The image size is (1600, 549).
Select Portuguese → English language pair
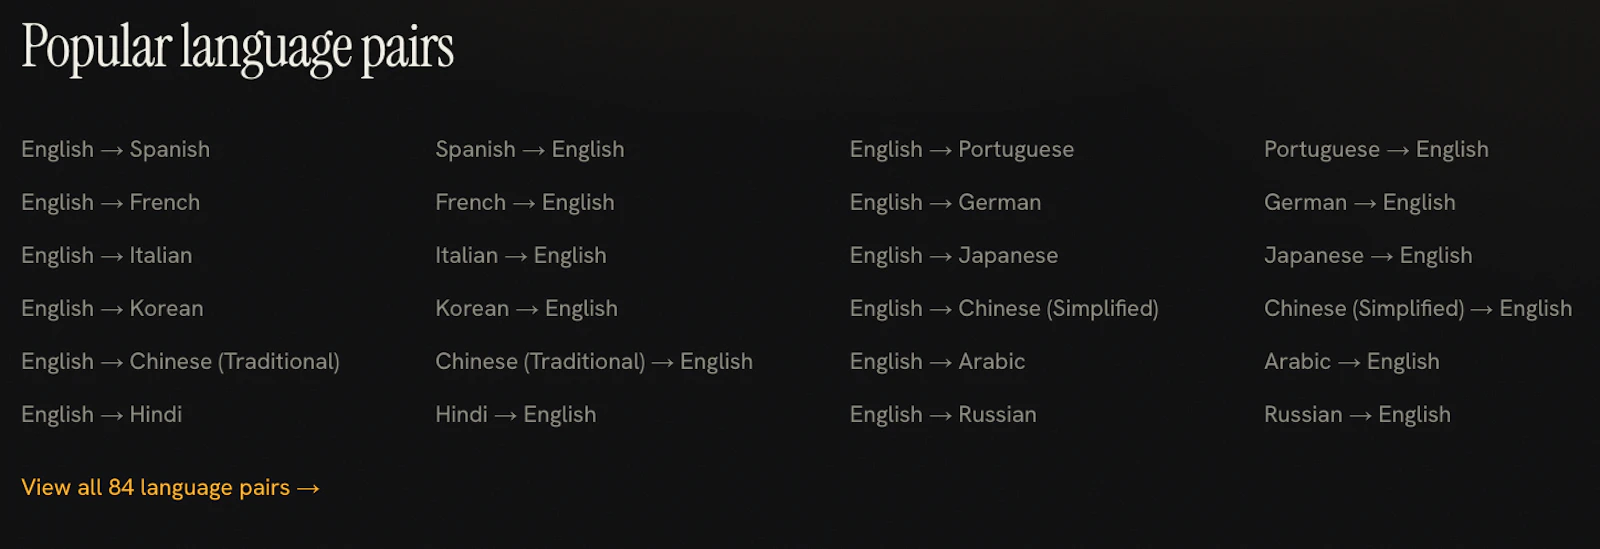(1376, 149)
